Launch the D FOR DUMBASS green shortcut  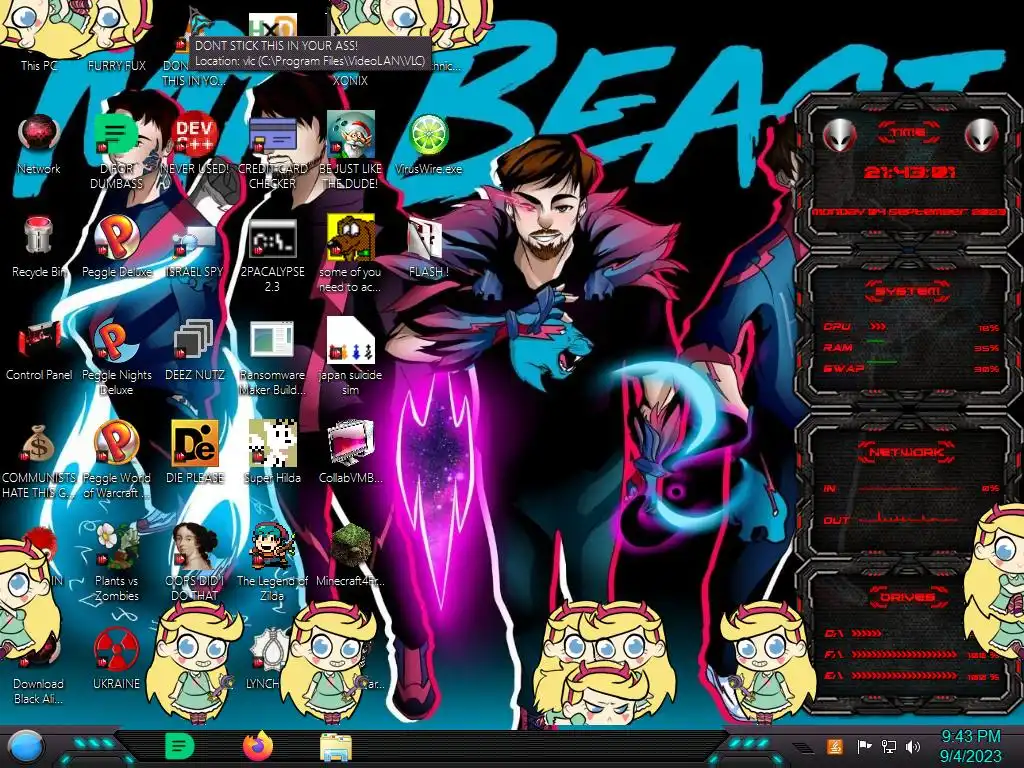click(x=116, y=150)
